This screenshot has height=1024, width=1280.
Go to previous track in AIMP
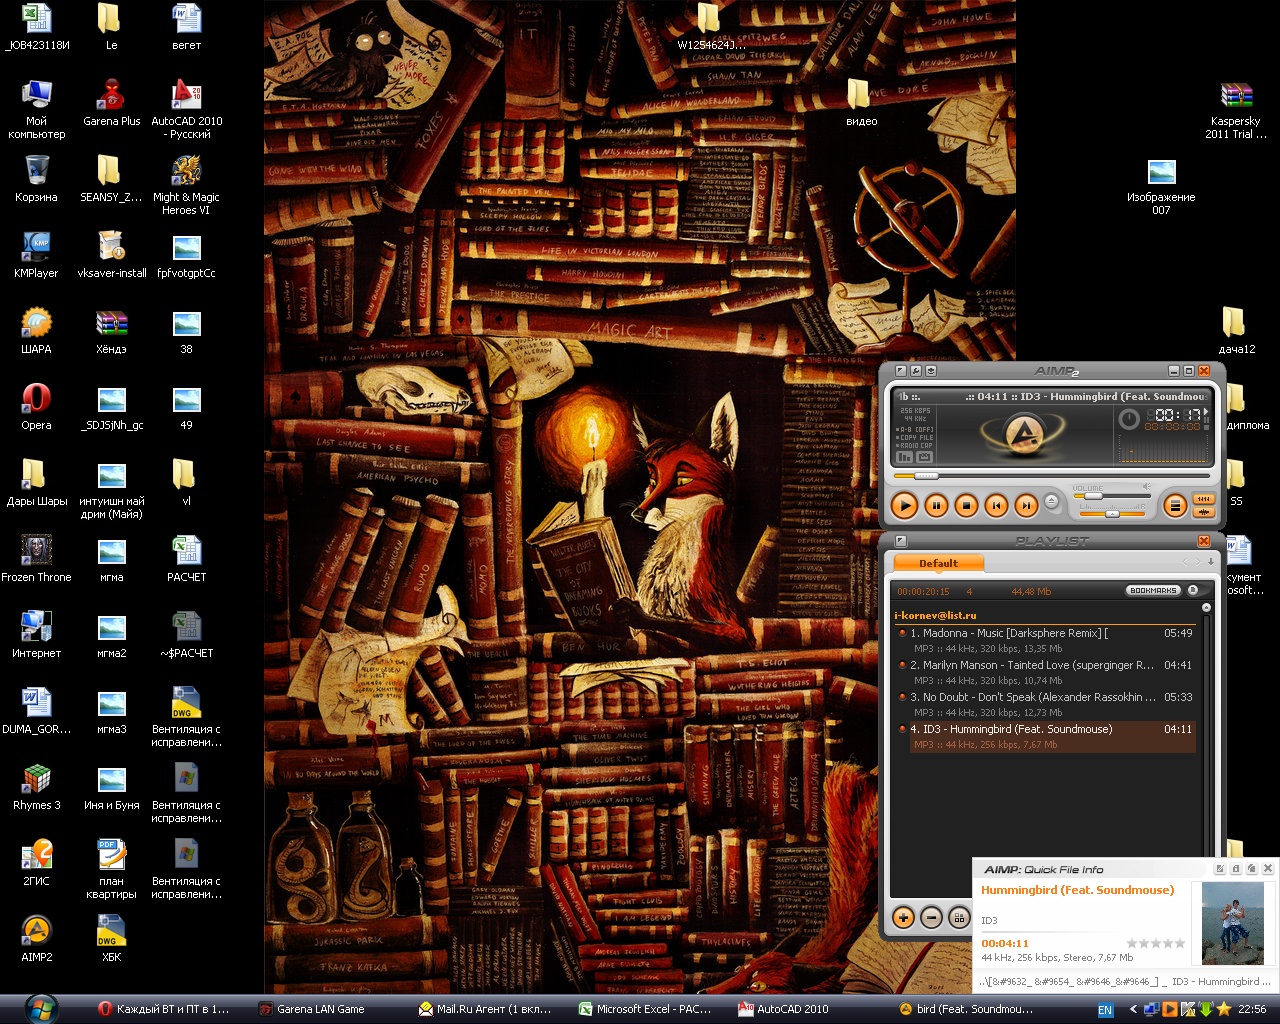coord(996,506)
